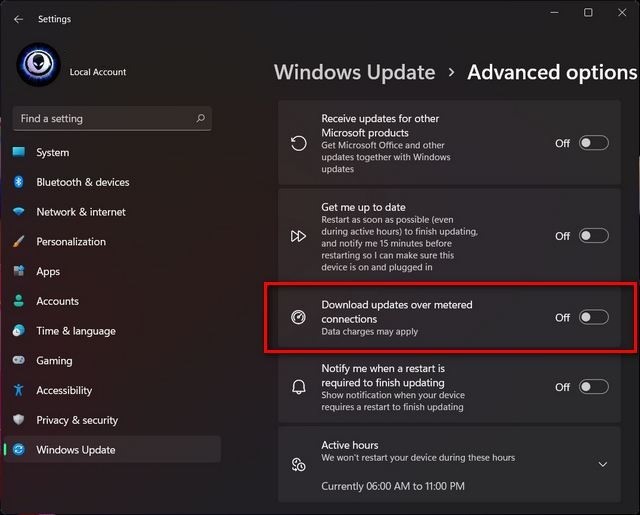Viewport: 640px width, 515px height.
Task: Turn on Get me up to date
Action: click(593, 236)
